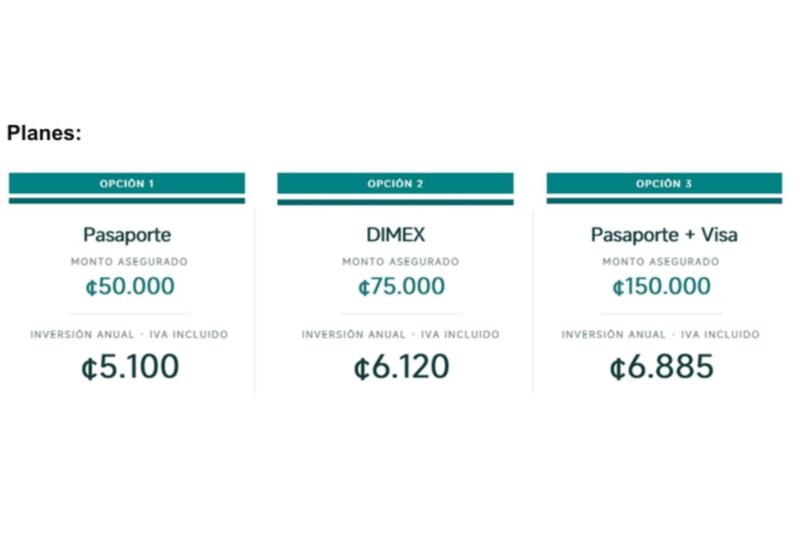Viewport: 800px width, 533px height.
Task: Click the ₡150.000 insured amount
Action: point(661,286)
